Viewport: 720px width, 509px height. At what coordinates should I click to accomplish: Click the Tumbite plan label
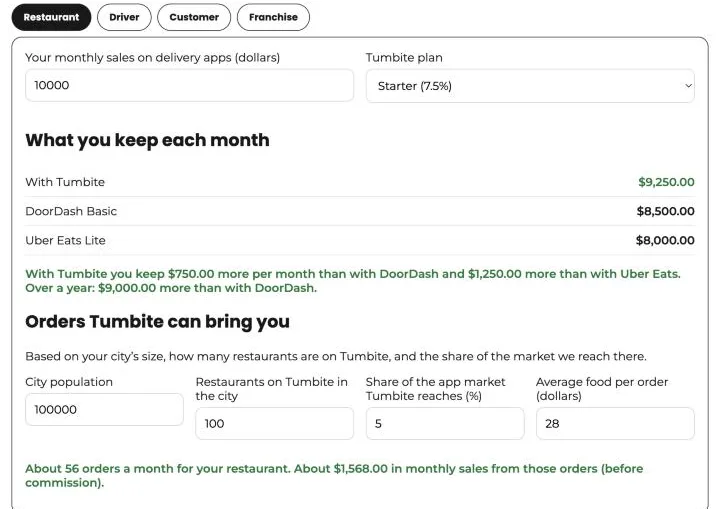[x=404, y=58]
